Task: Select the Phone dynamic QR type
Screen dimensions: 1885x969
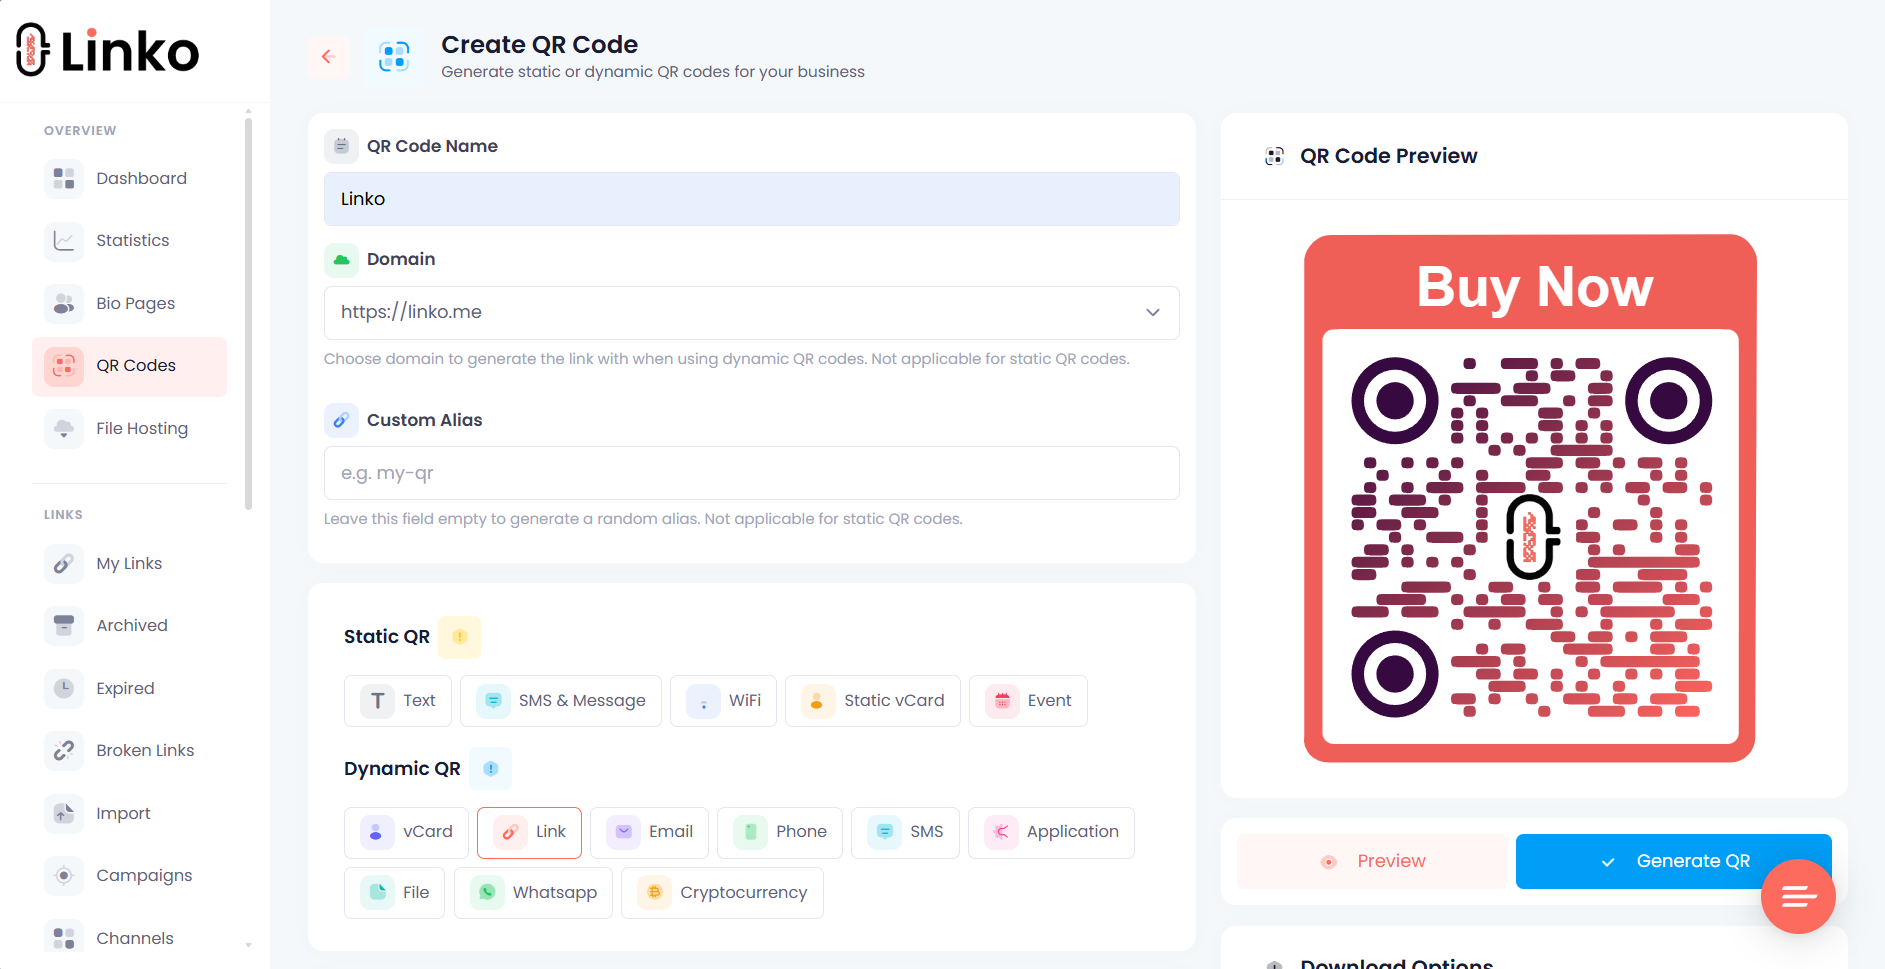Action: point(780,833)
